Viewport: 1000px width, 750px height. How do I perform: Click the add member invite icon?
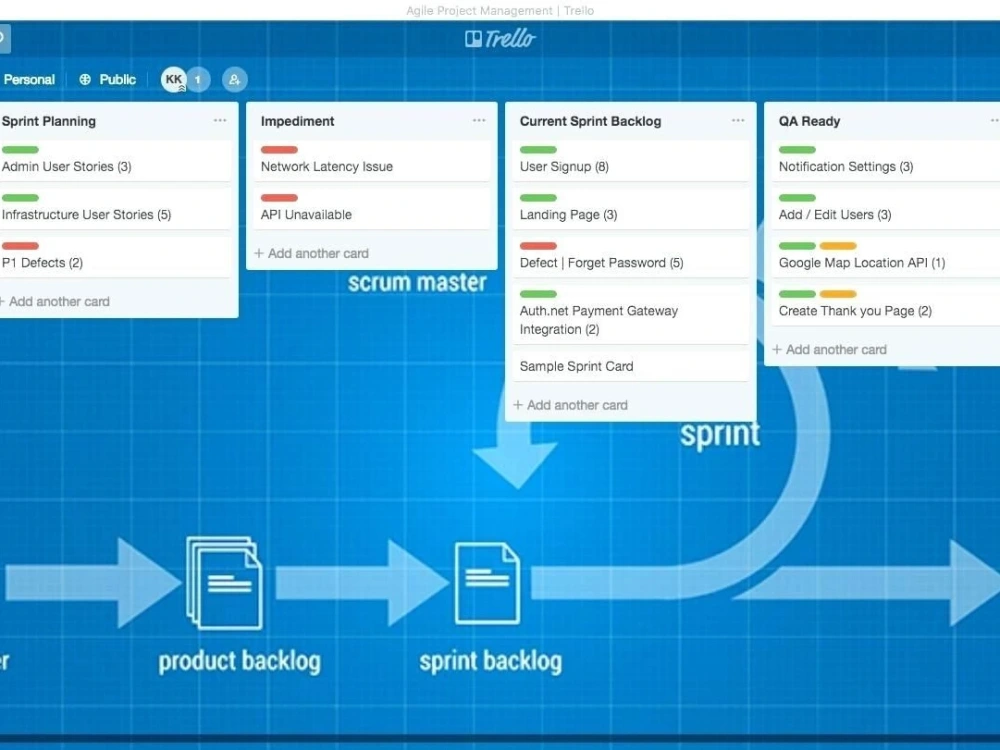coord(234,79)
